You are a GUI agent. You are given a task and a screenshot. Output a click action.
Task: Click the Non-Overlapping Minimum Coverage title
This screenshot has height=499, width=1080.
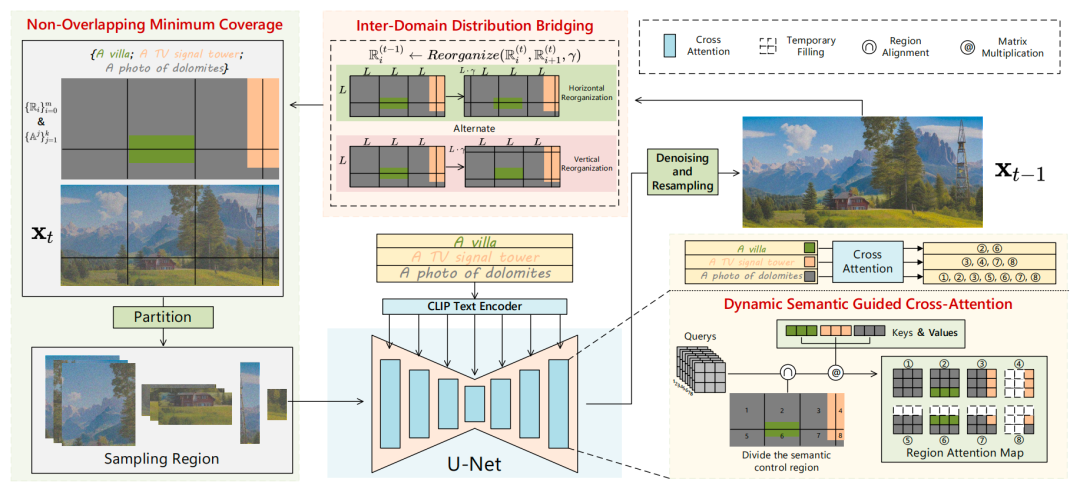152,20
